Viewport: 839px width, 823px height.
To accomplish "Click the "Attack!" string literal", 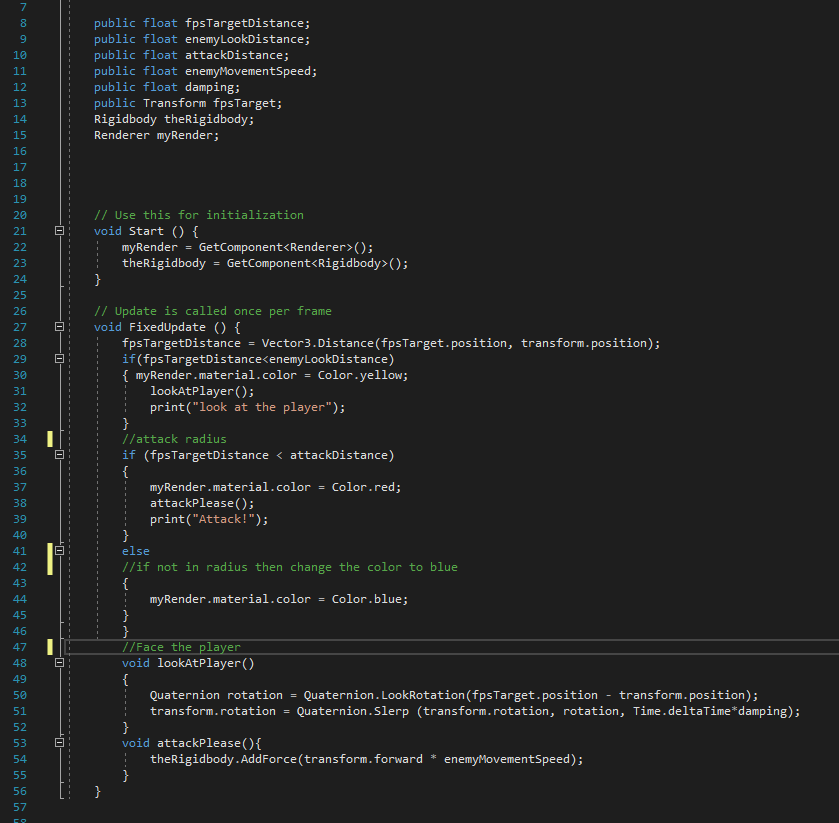I will (x=223, y=519).
